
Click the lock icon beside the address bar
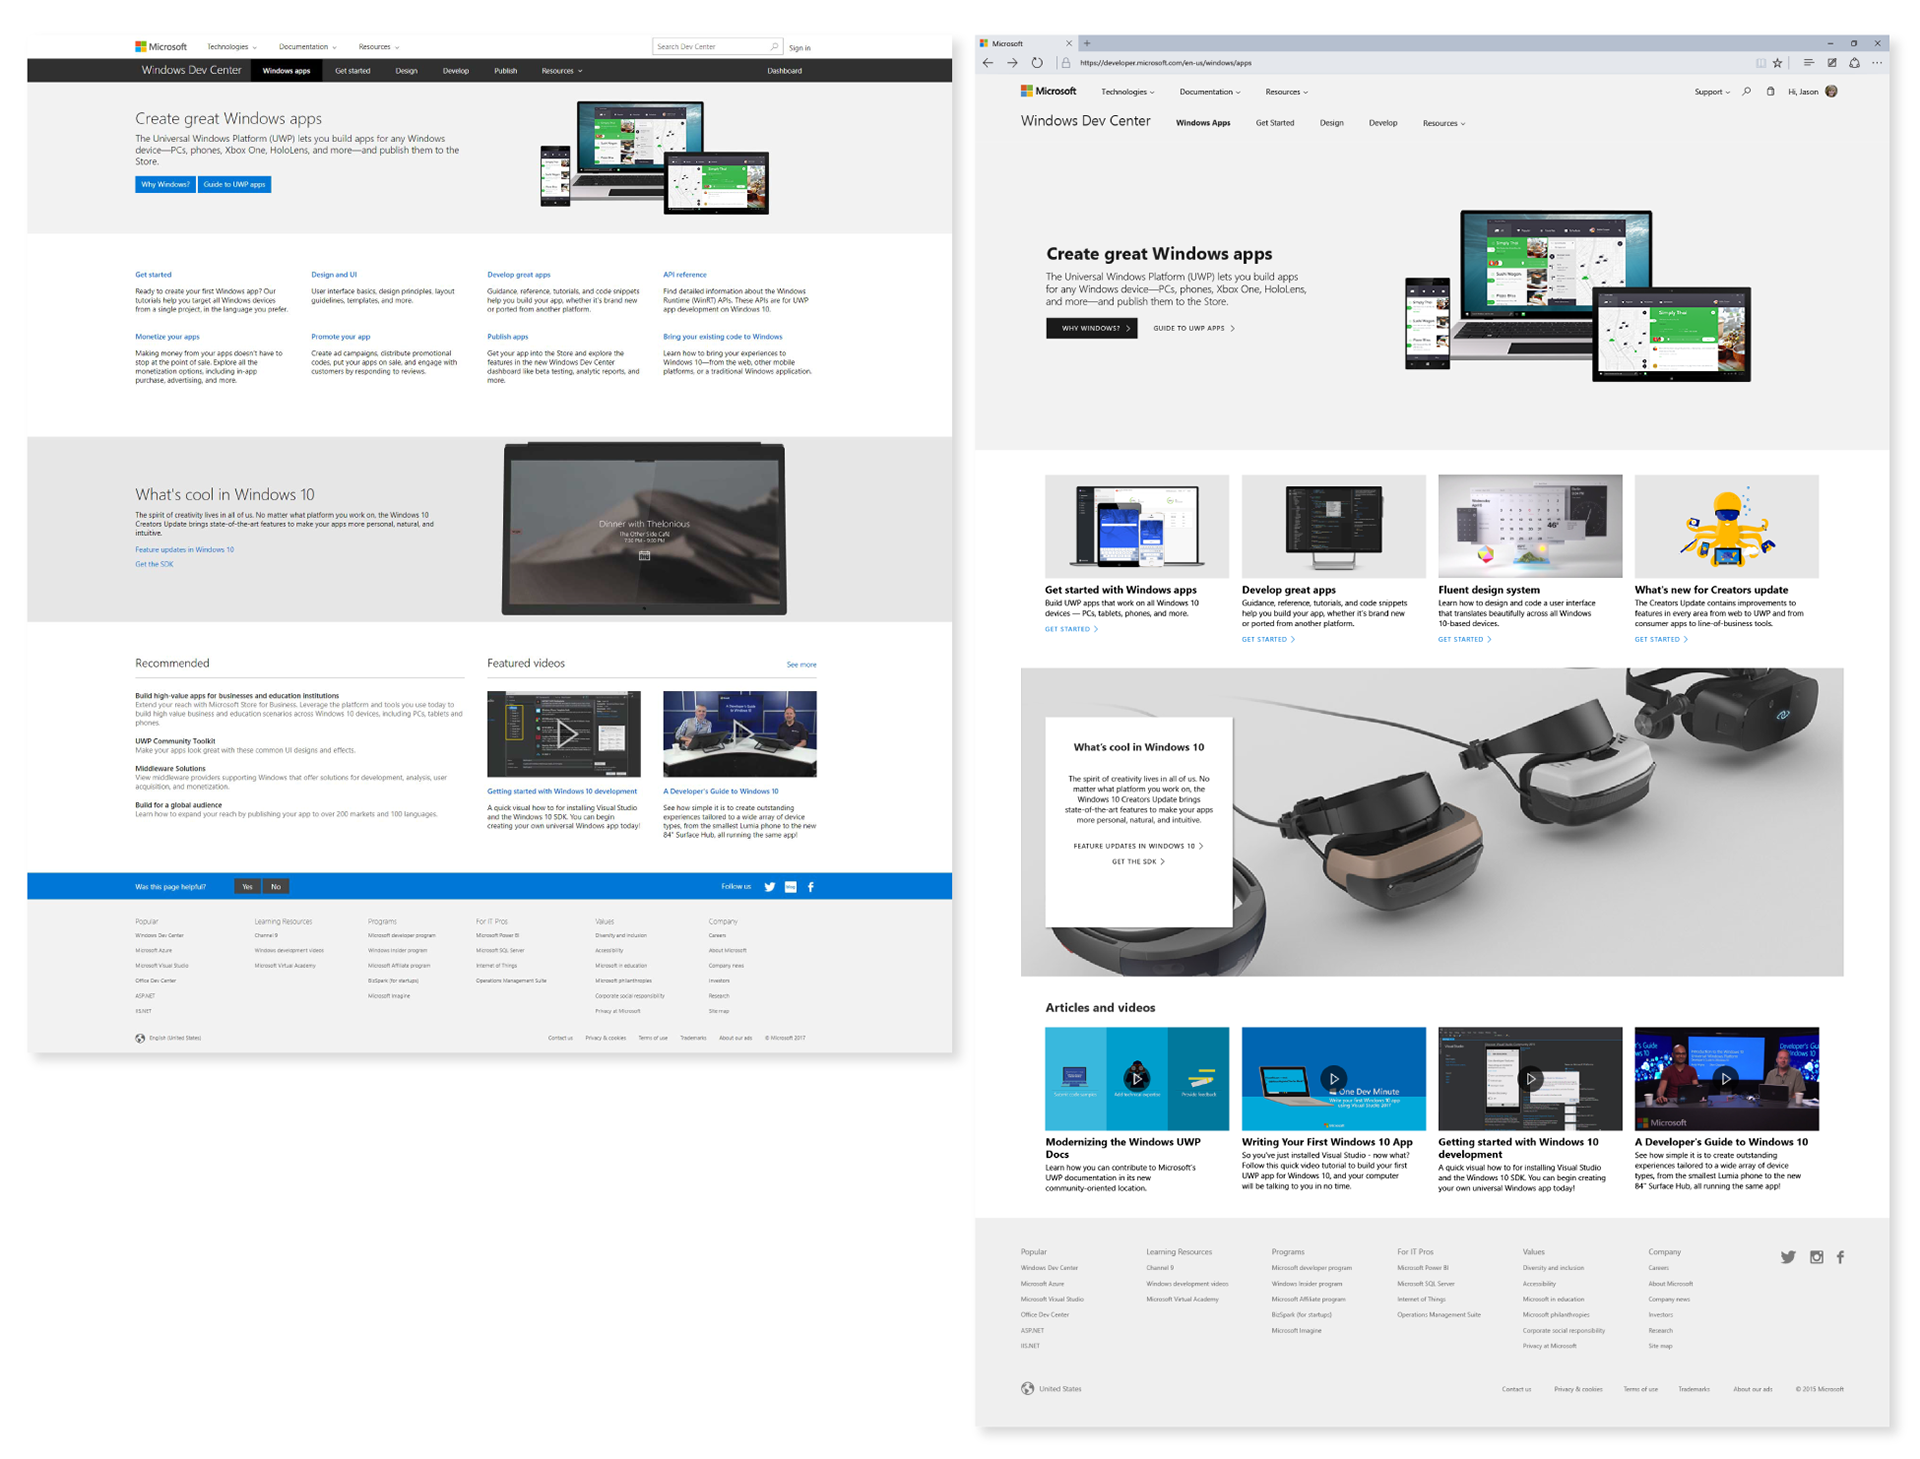click(x=1065, y=63)
